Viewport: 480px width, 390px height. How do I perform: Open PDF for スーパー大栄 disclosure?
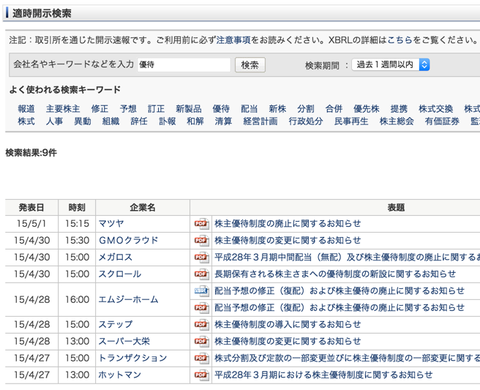coord(202,341)
